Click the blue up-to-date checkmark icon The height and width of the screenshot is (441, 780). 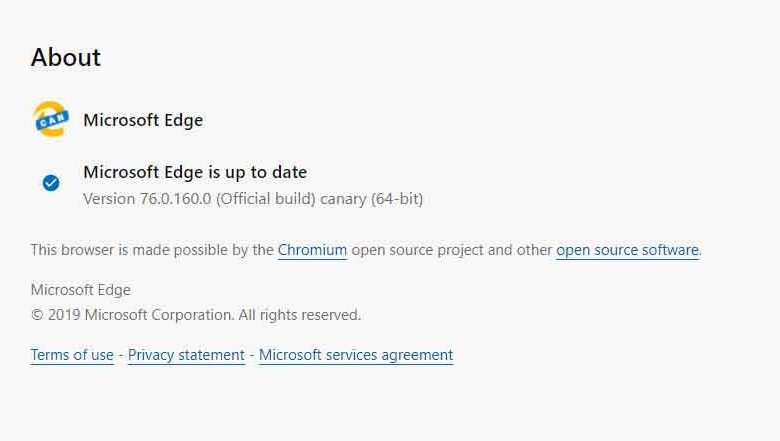click(x=51, y=183)
